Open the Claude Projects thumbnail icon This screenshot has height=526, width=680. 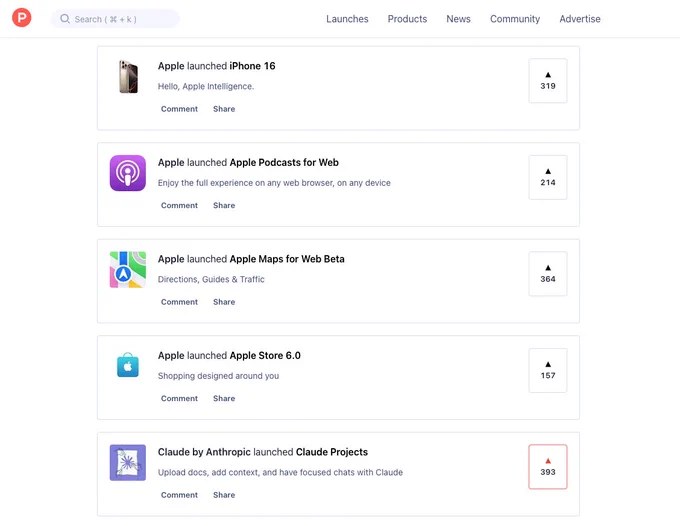pos(128,463)
